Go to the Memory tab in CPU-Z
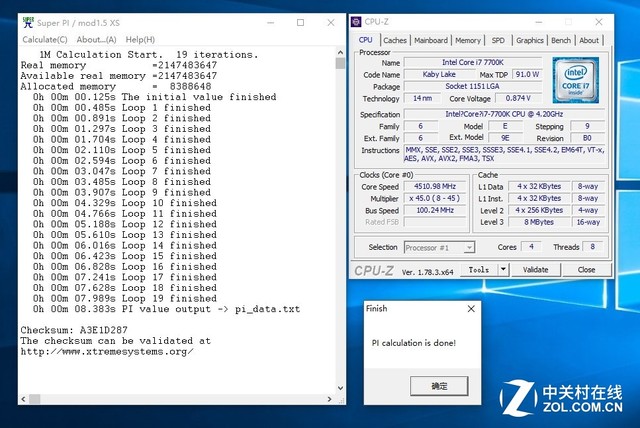Image resolution: width=640 pixels, height=428 pixels. click(468, 40)
